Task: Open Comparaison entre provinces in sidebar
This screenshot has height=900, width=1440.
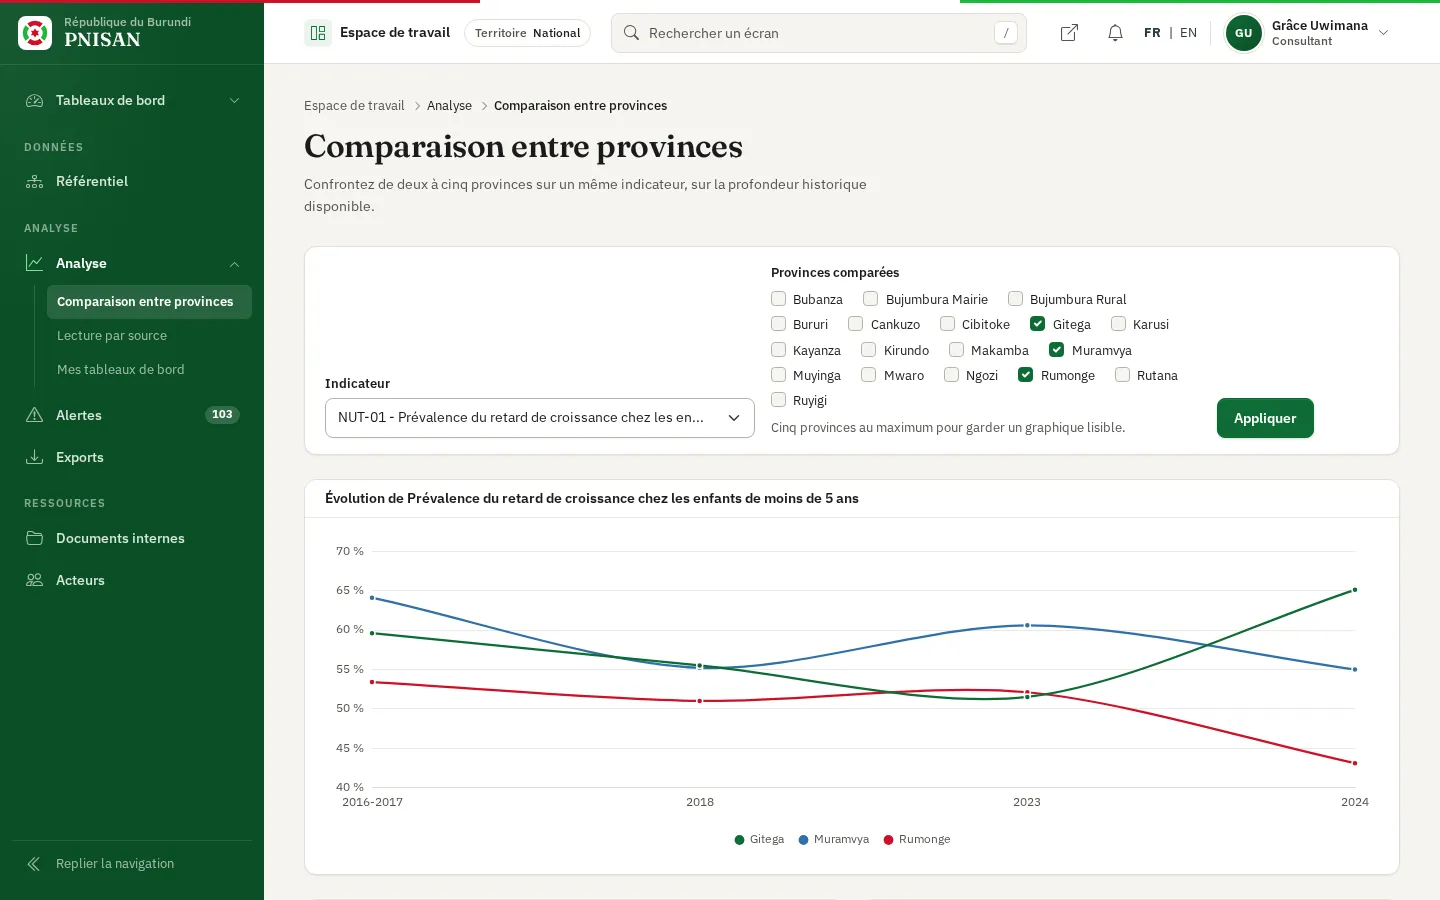Action: 149,302
